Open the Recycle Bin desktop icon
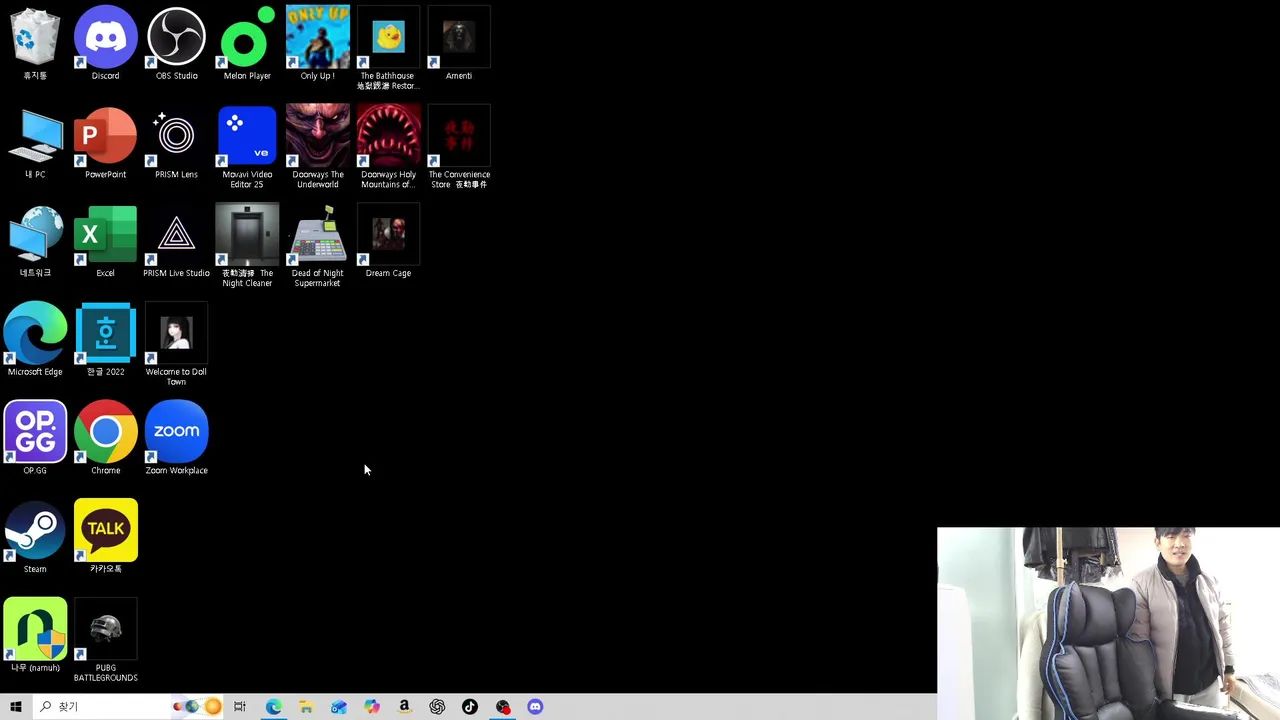This screenshot has width=1280, height=720. click(35, 44)
